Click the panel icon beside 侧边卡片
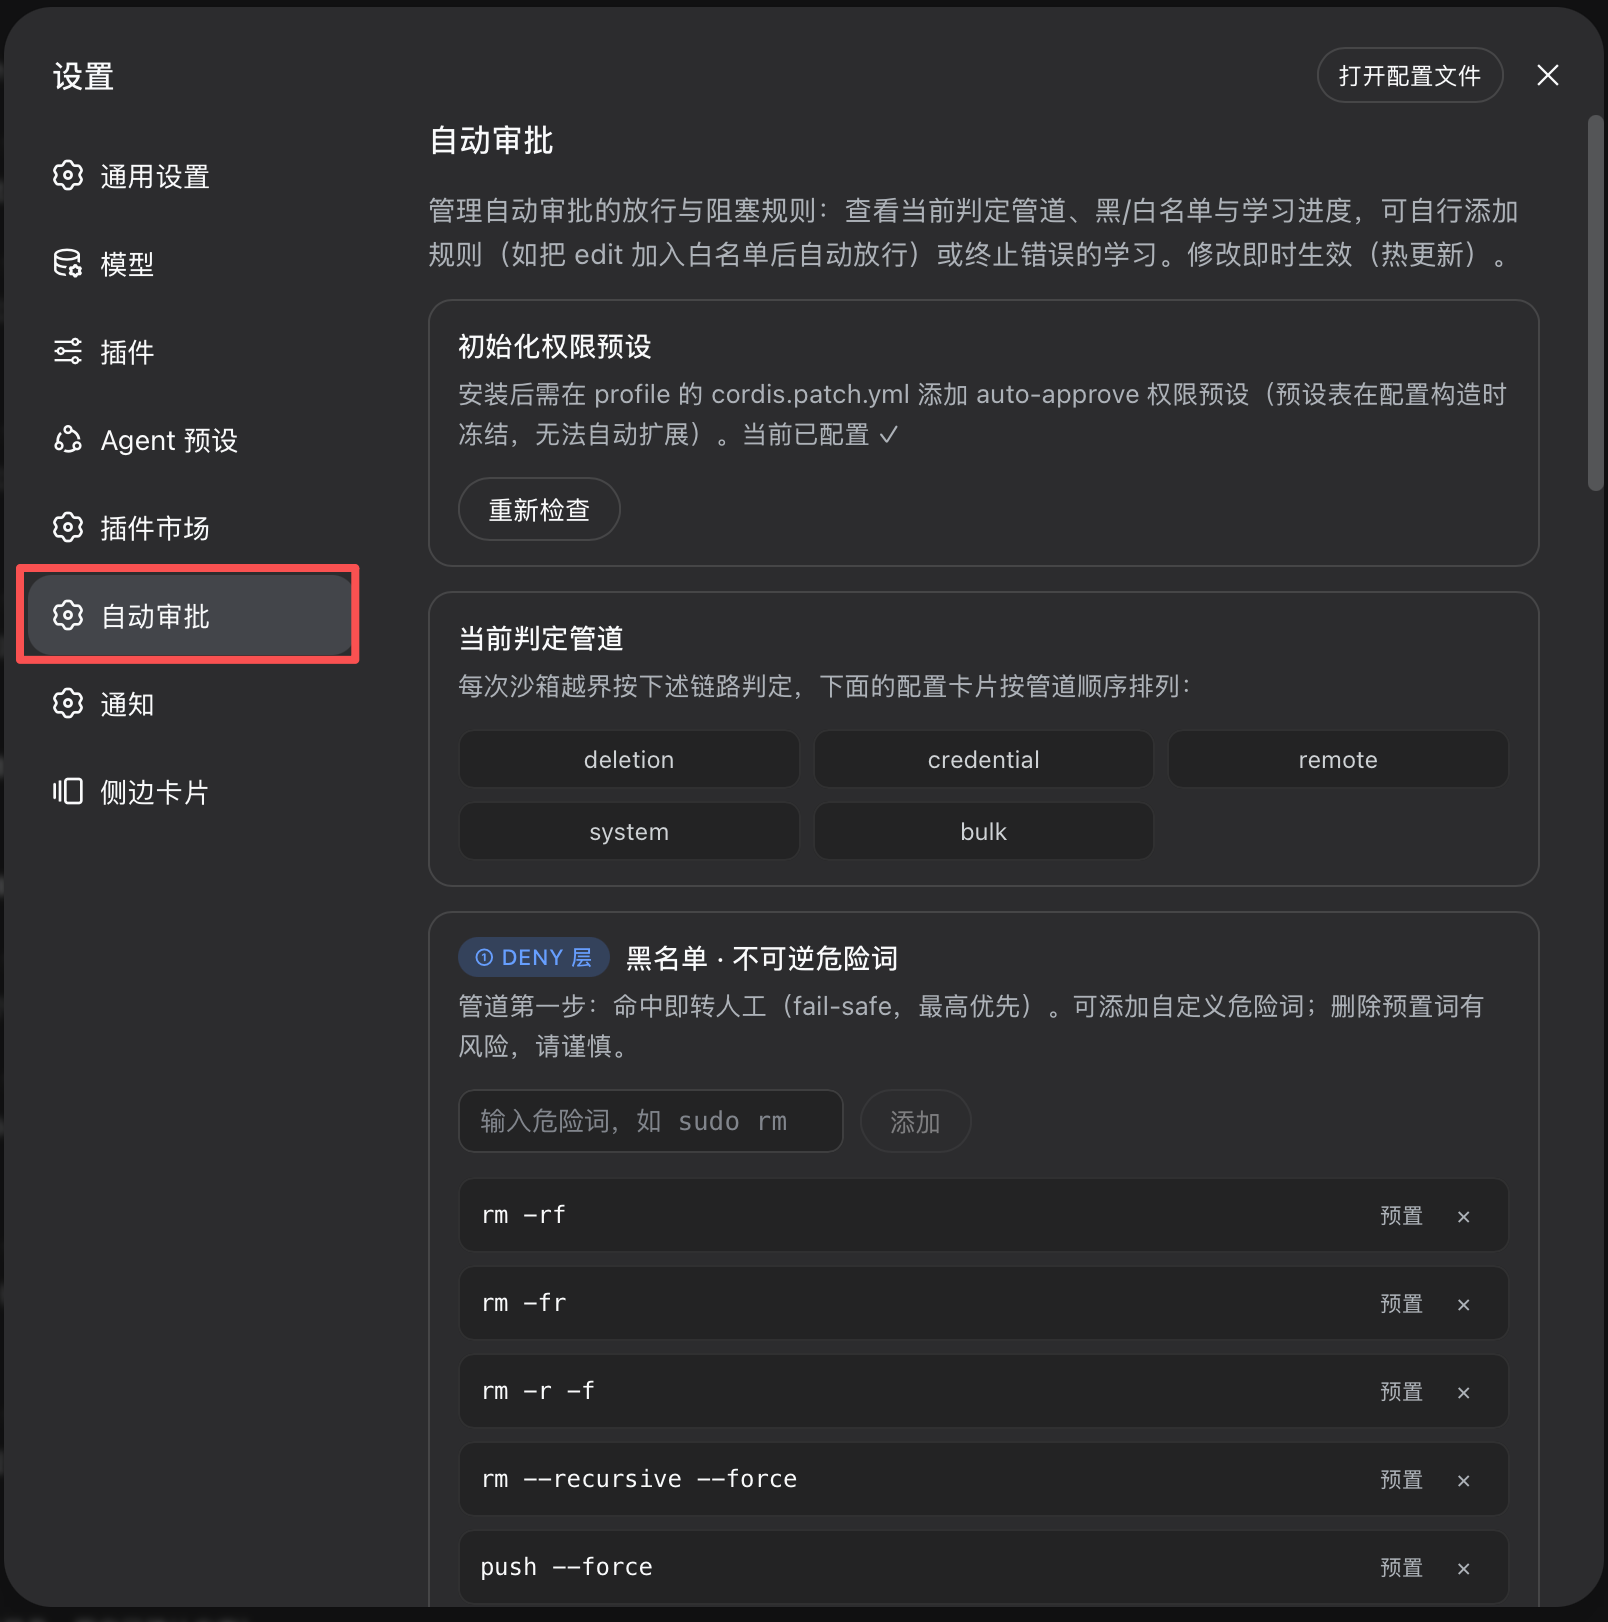The height and width of the screenshot is (1622, 1608). tap(68, 792)
